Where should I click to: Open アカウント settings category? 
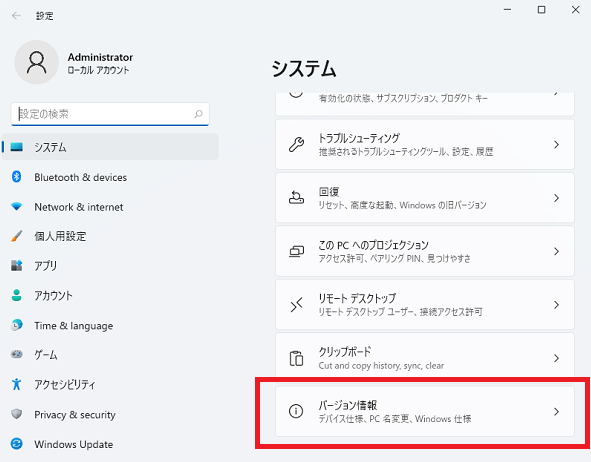[x=110, y=295]
